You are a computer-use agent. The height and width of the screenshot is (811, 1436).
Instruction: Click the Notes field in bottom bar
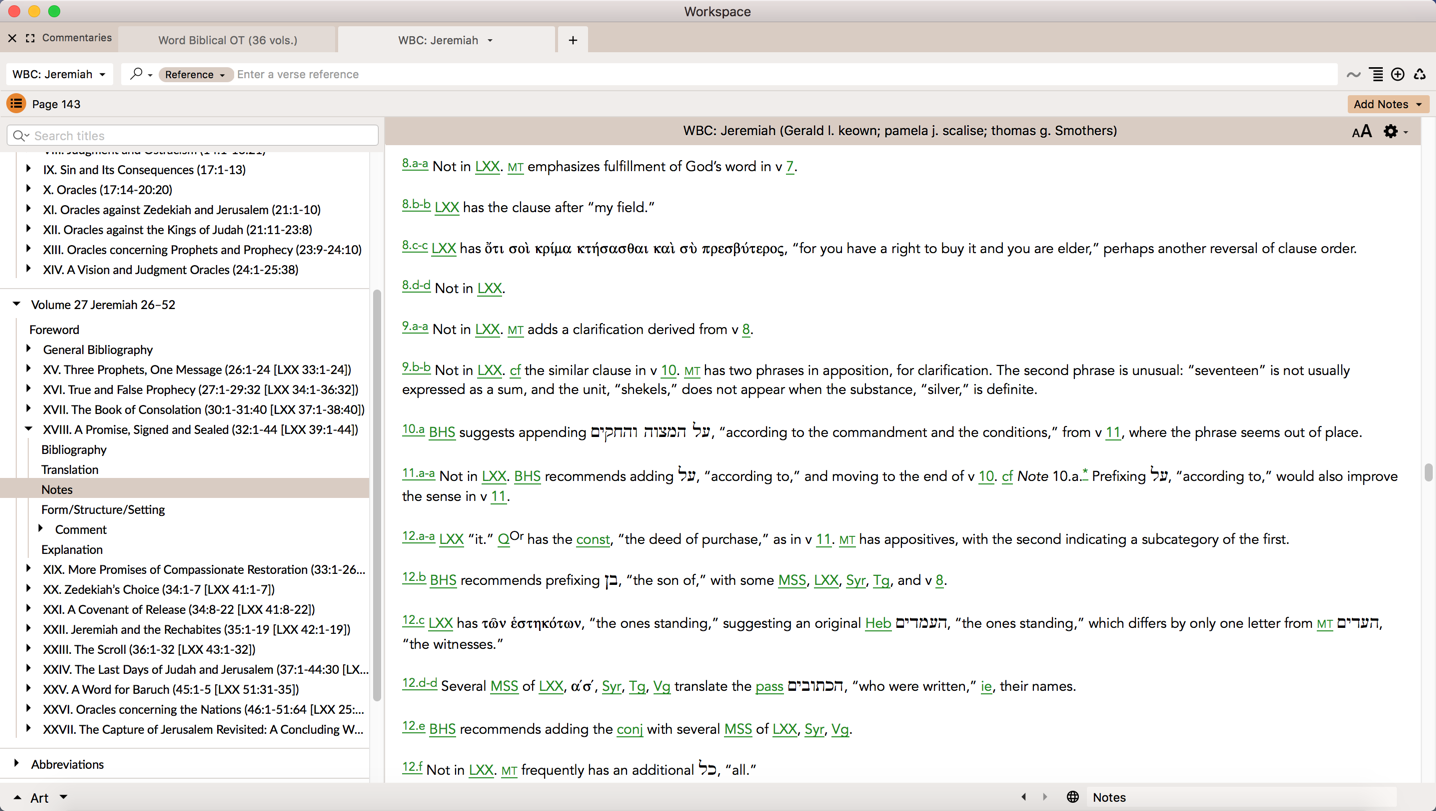click(x=1240, y=797)
